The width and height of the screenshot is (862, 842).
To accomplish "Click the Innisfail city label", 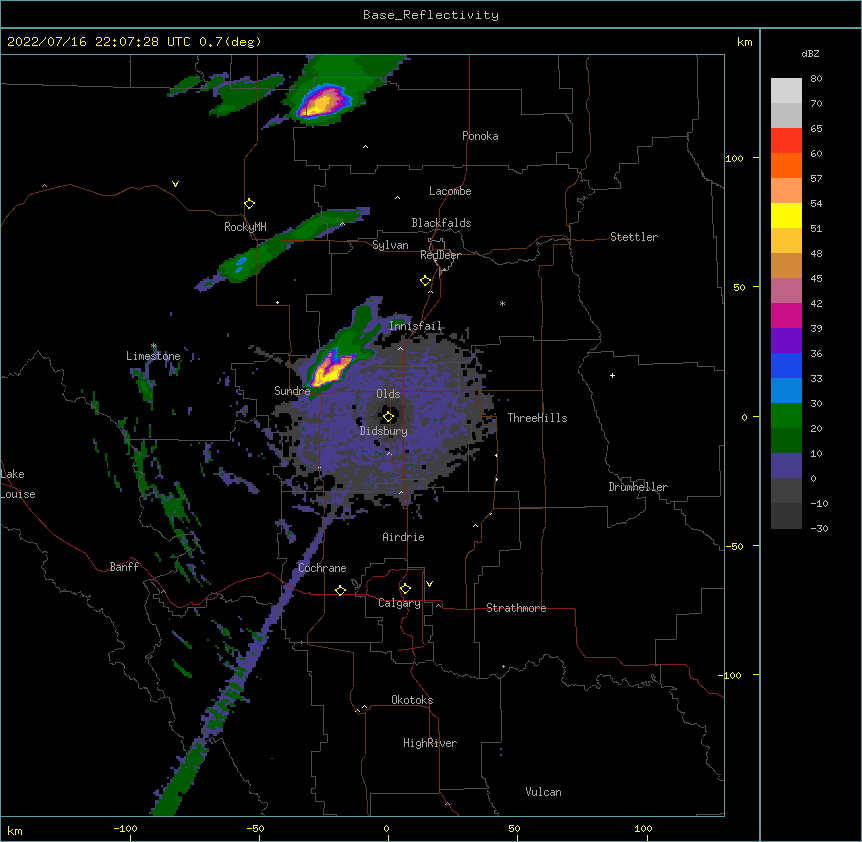I will point(415,326).
